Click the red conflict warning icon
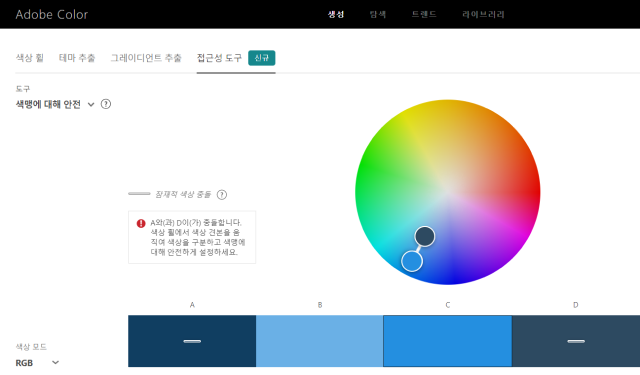640x375 pixels. pos(141,223)
